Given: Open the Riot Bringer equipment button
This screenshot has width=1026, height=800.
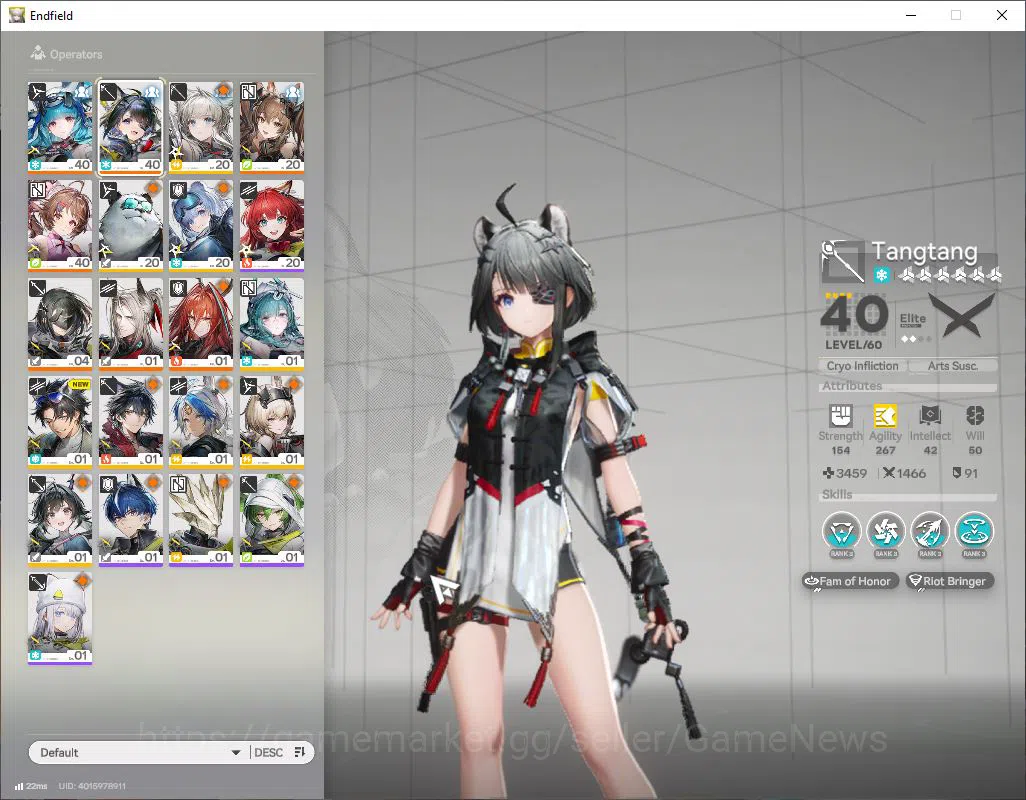Looking at the screenshot, I should [x=949, y=581].
